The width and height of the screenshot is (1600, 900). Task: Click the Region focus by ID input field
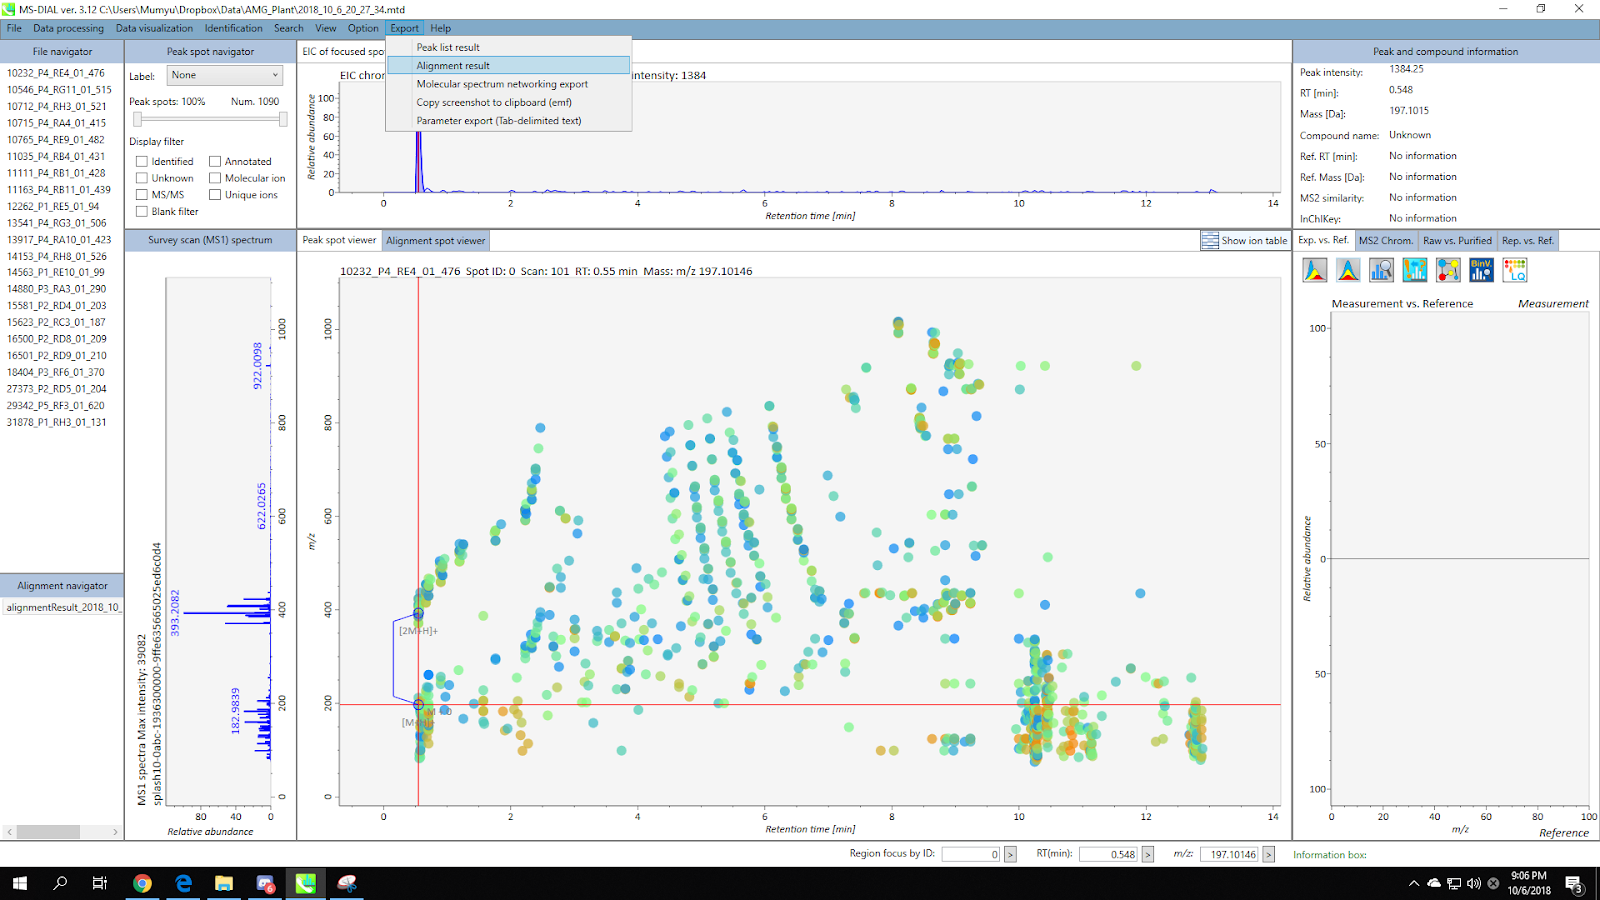[x=971, y=854]
